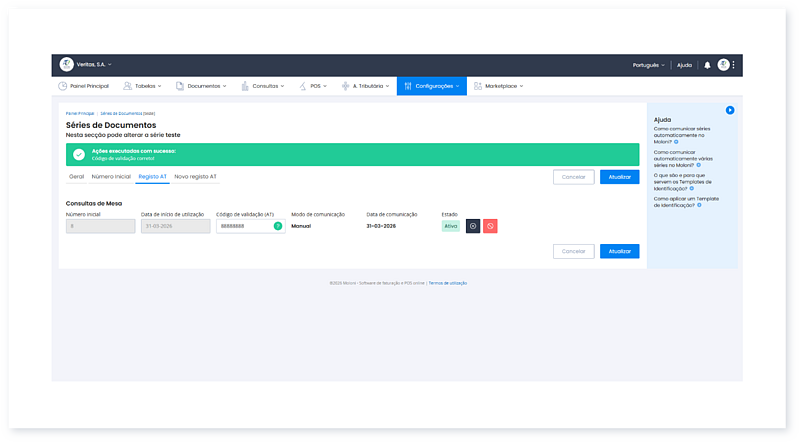The width and height of the screenshot is (800, 442).
Task: Click the Ajuda link in top bar
Action: tap(684, 65)
